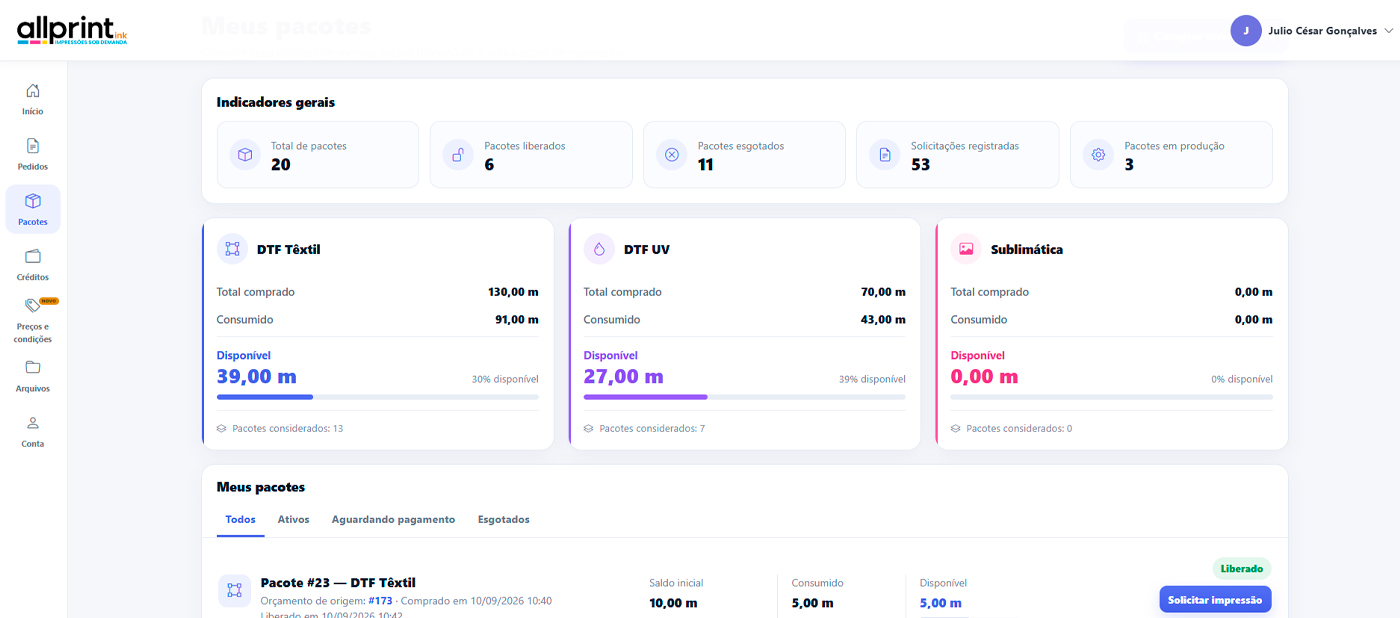Switch to the Todos tab
Image resolution: width=1400 pixels, height=618 pixels.
[x=241, y=520]
